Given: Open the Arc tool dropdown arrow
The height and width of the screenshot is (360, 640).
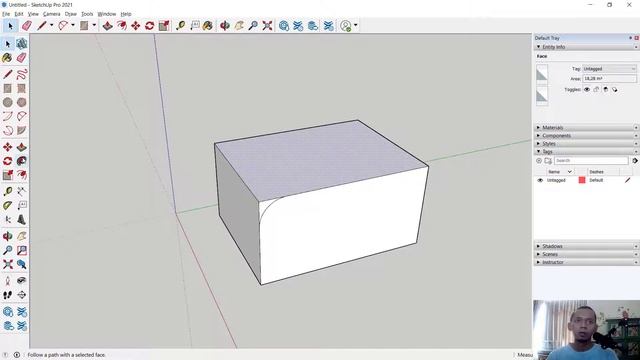Looking at the screenshot, I should (73, 25).
